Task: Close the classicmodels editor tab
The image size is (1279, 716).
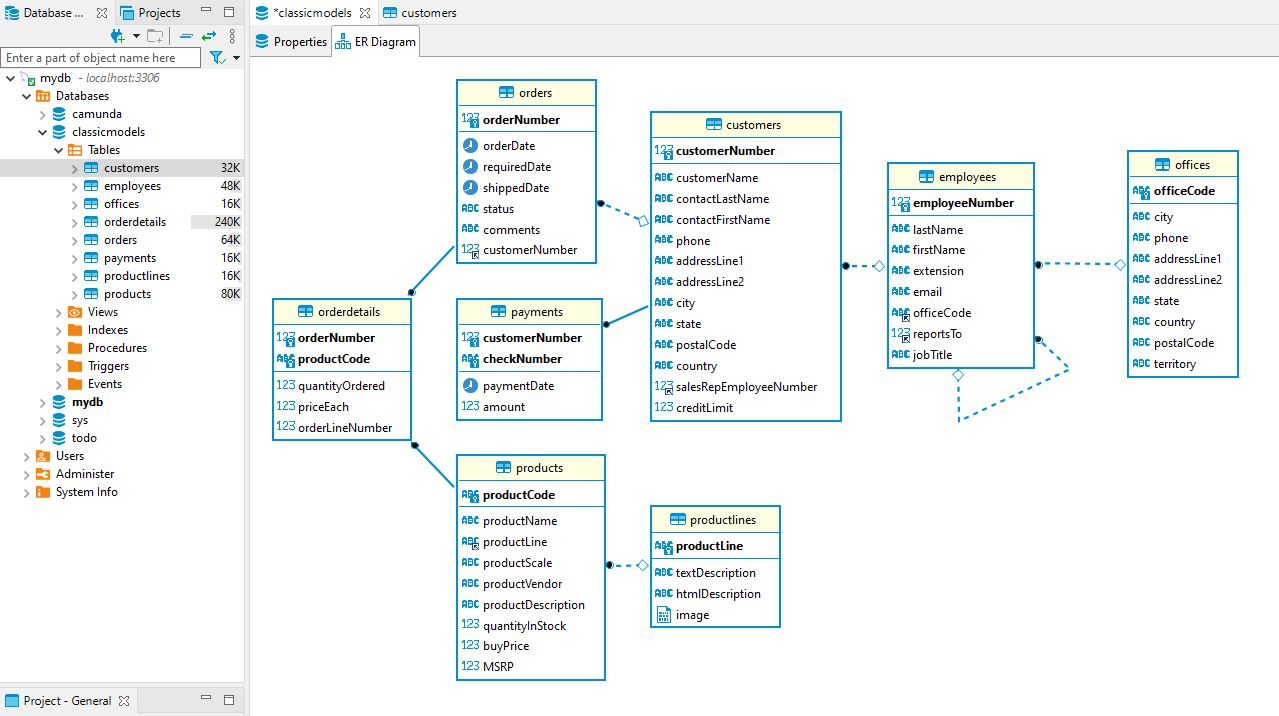Action: (365, 13)
